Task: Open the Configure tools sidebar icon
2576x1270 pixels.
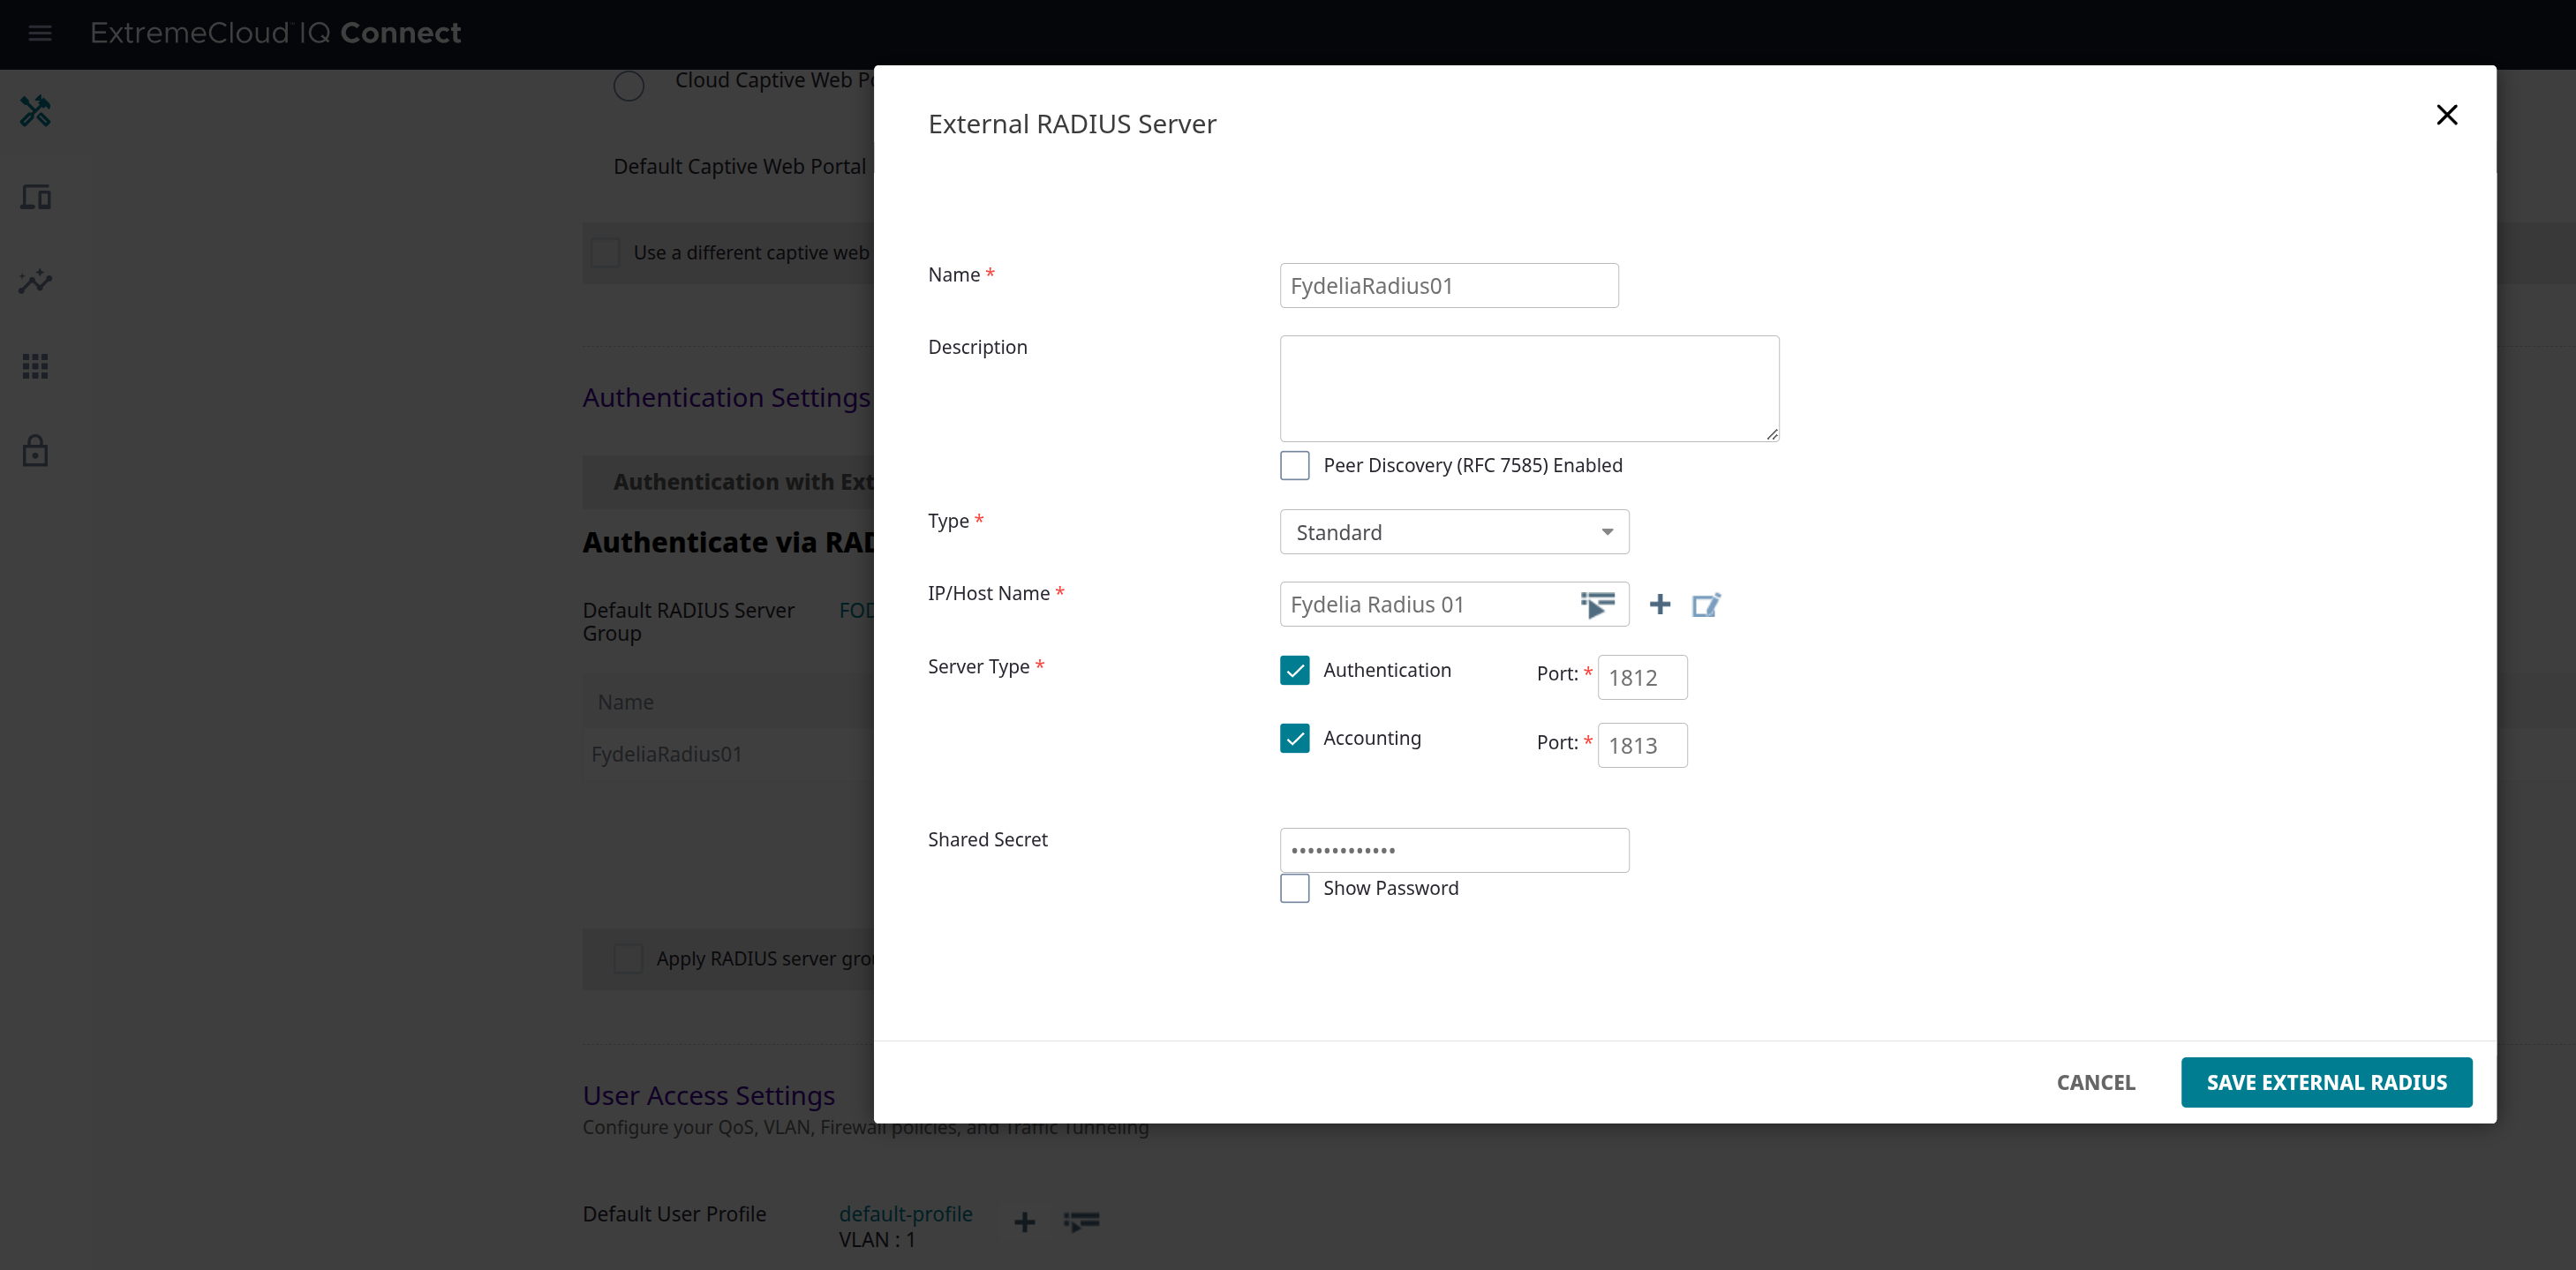Action: pos(36,111)
